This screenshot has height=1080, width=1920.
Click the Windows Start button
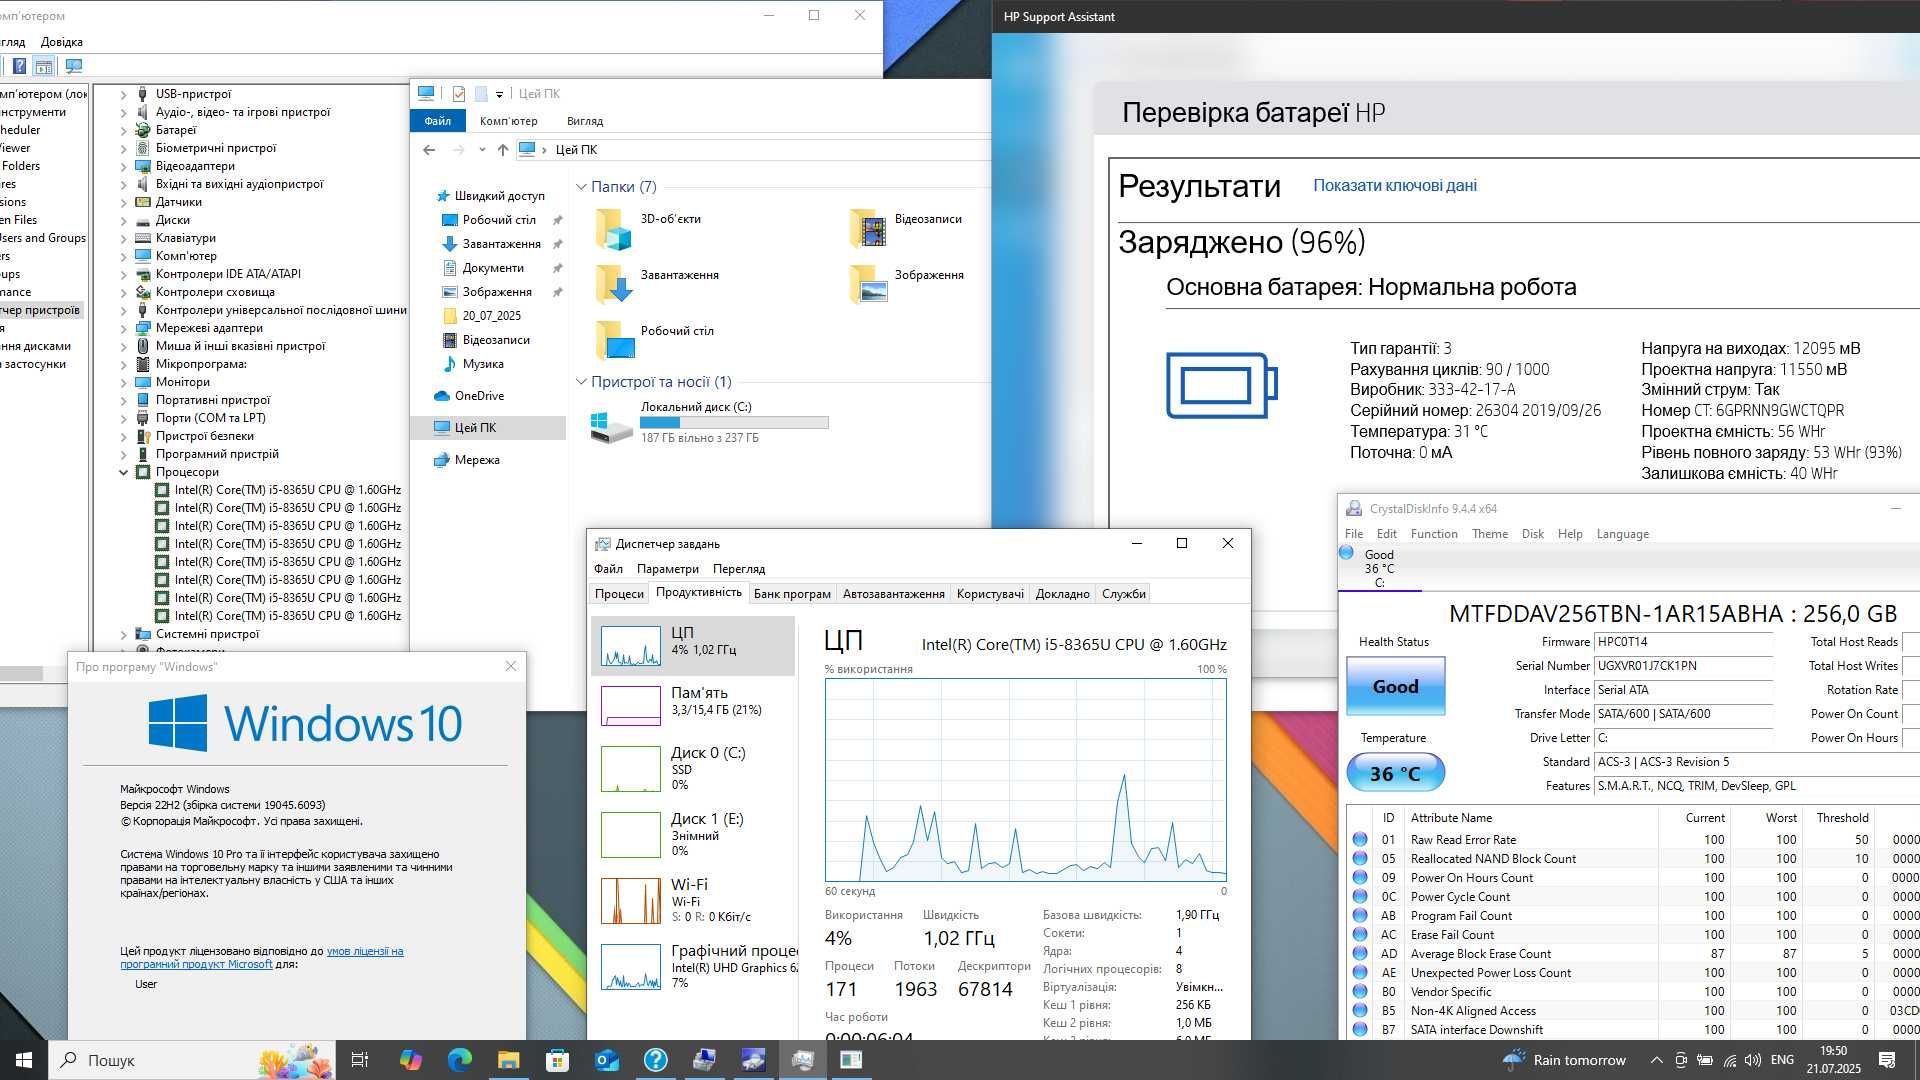pos(24,1060)
